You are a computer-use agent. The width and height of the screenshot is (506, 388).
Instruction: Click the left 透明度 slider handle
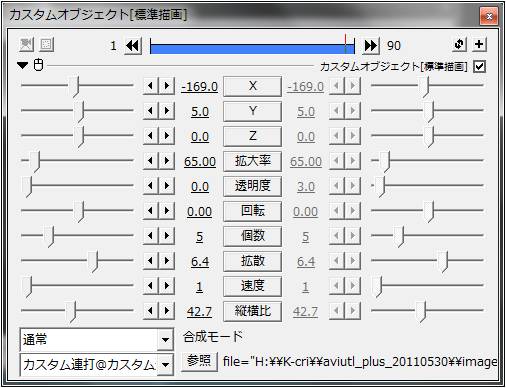(27, 187)
